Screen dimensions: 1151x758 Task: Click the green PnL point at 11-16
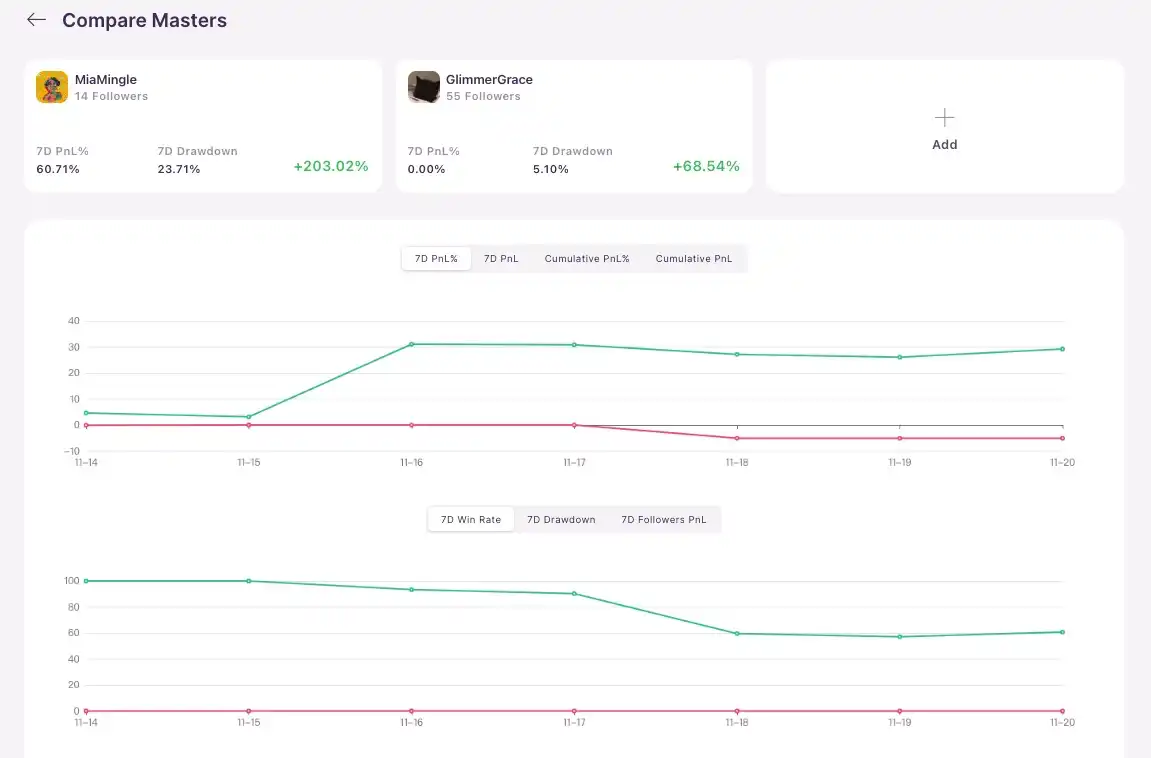click(x=411, y=344)
